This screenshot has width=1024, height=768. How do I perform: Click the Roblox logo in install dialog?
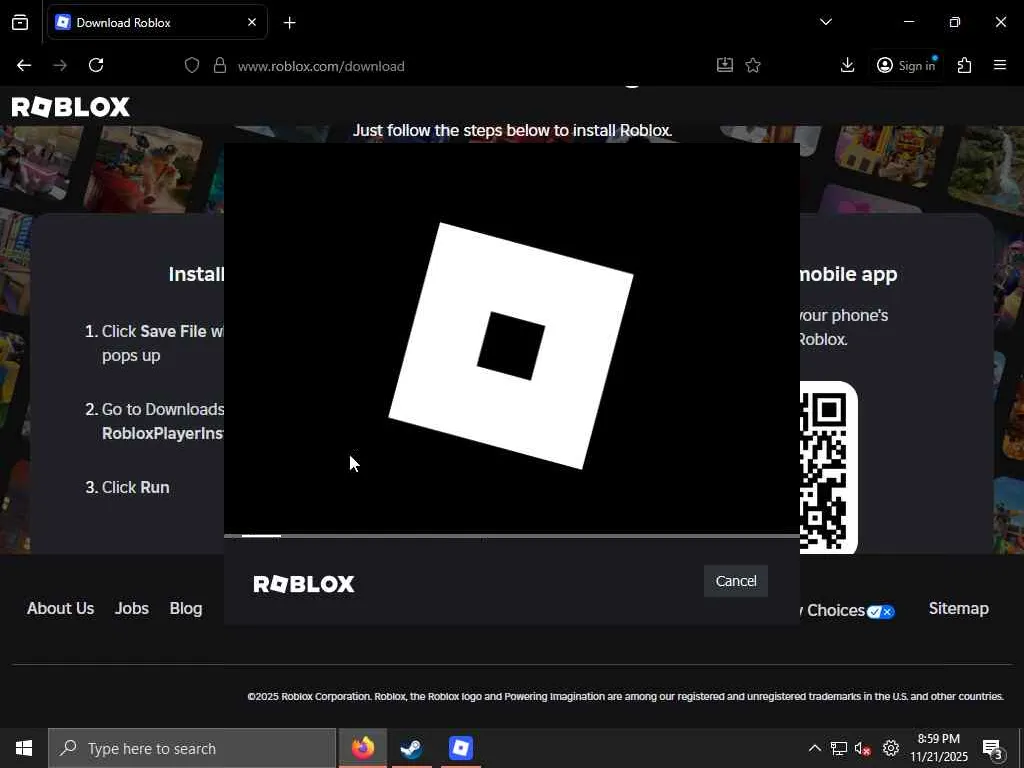click(304, 584)
